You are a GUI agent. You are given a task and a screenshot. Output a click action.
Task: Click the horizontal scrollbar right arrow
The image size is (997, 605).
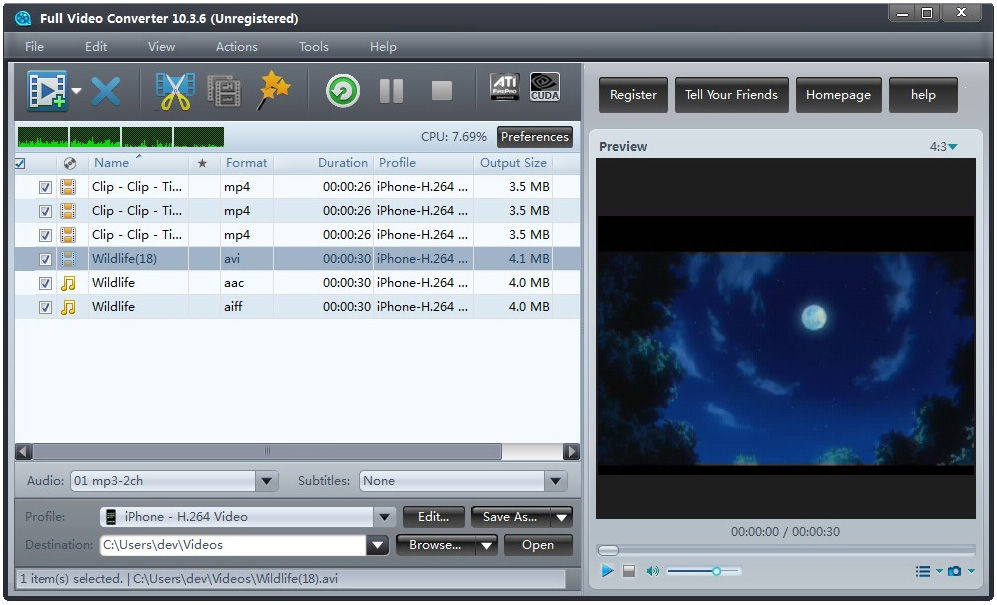pyautogui.click(x=571, y=452)
